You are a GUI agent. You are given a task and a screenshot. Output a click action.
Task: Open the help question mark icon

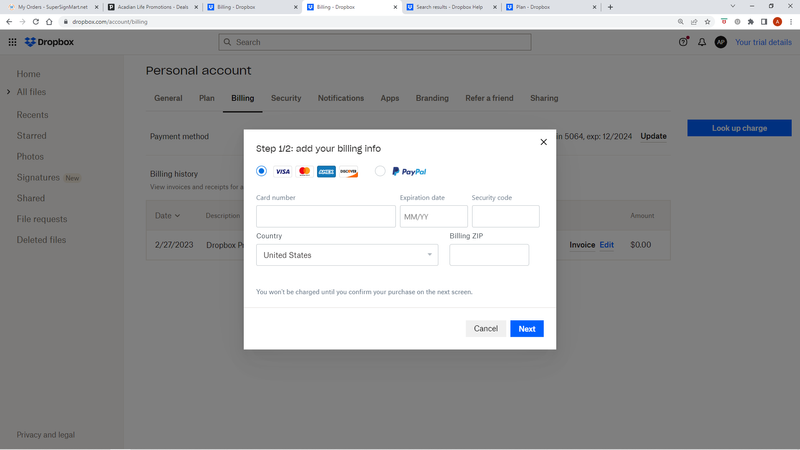[683, 42]
